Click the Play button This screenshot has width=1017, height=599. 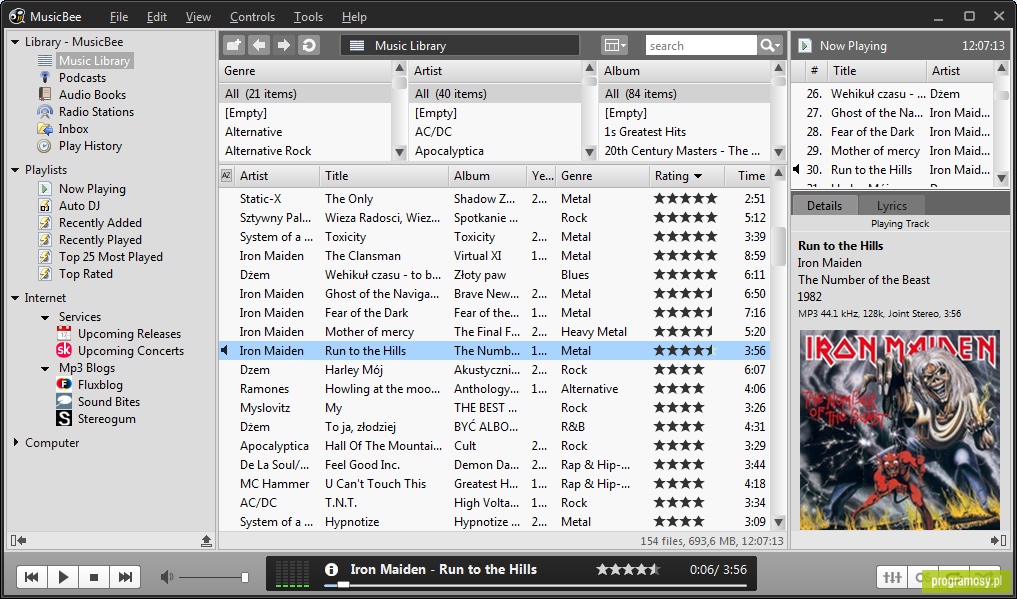(63, 576)
